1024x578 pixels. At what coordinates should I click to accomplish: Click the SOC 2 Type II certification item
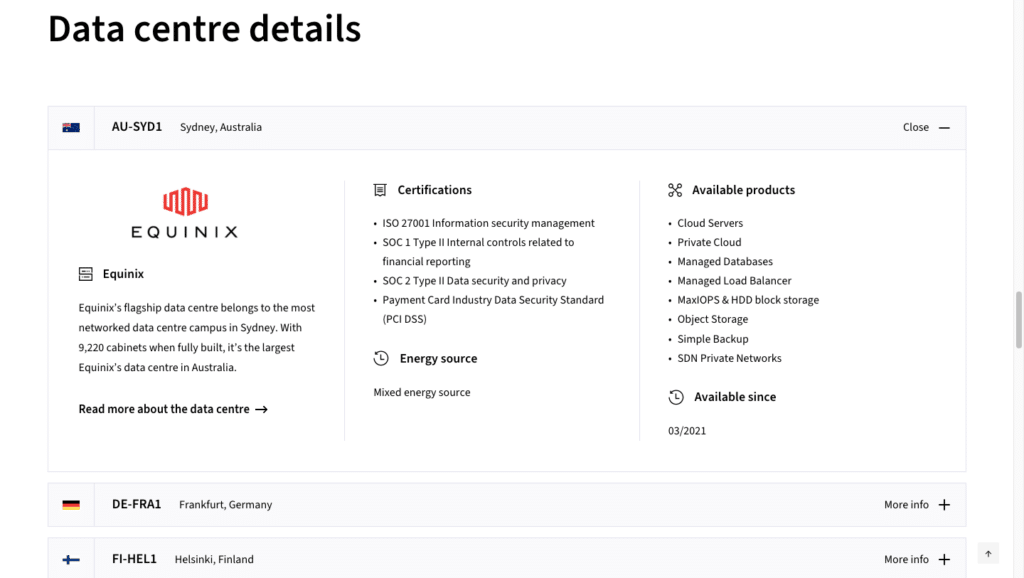[x=474, y=281]
